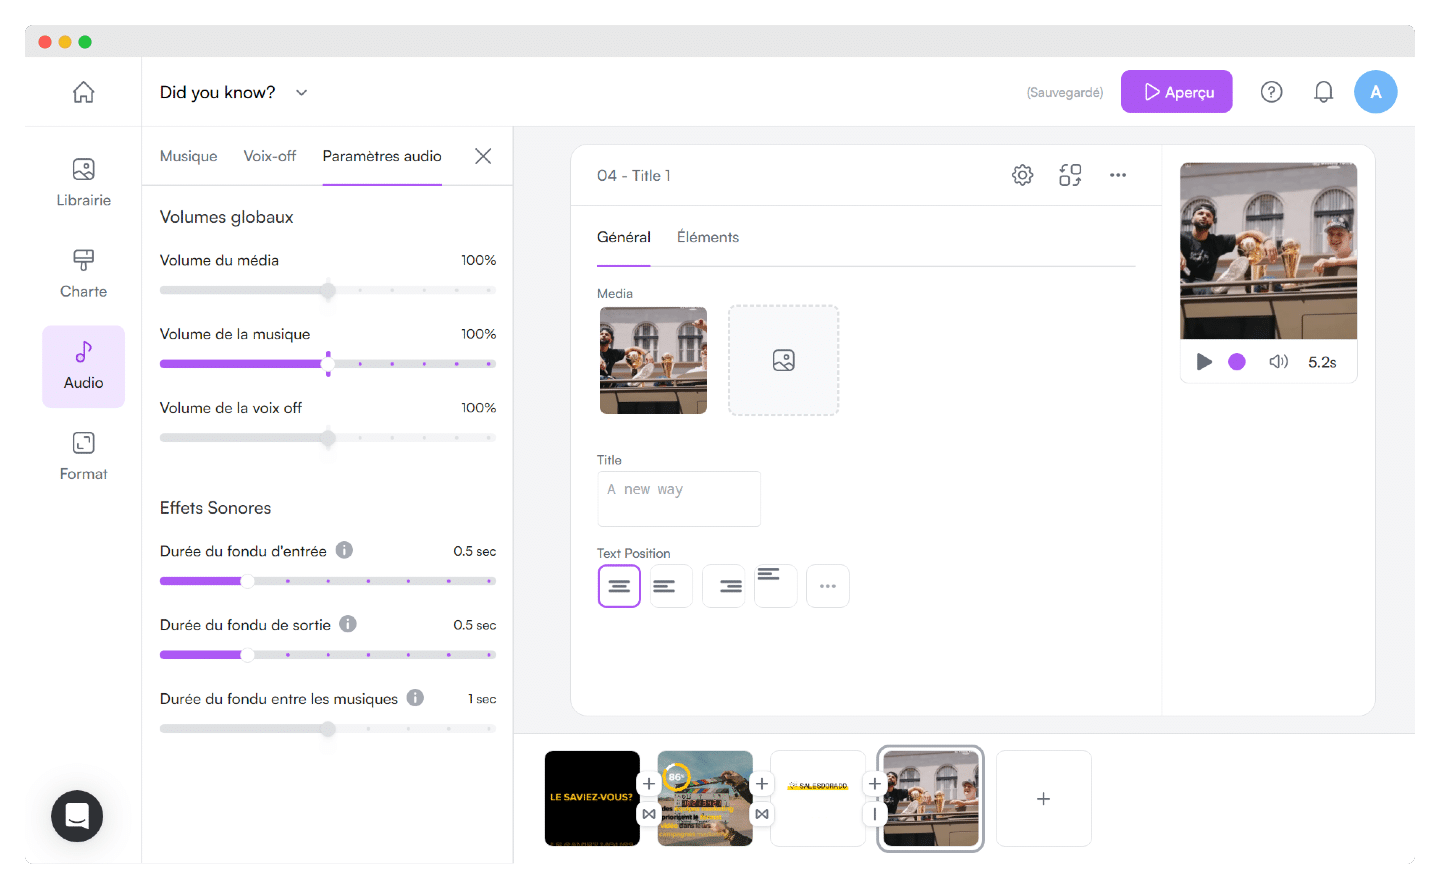Add a new scene at the end

(x=1043, y=799)
